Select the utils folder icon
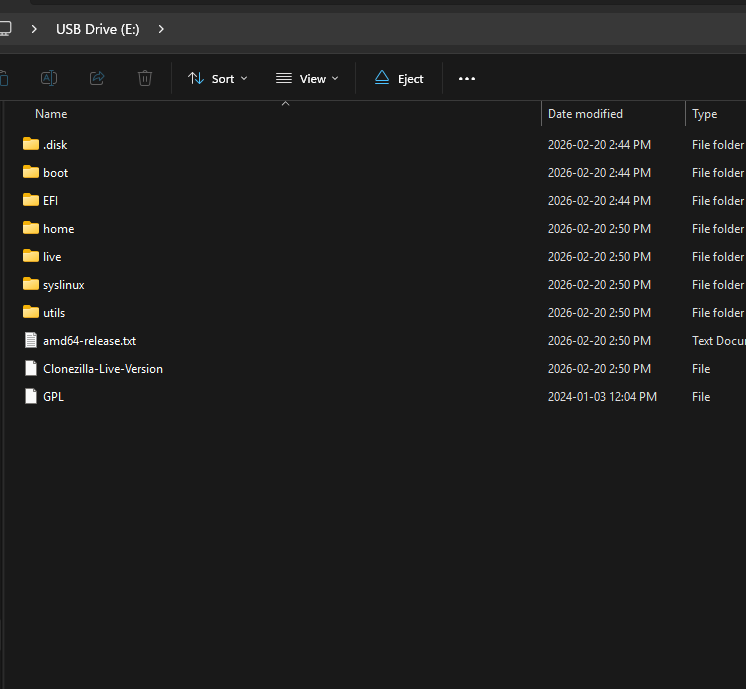 coord(31,312)
